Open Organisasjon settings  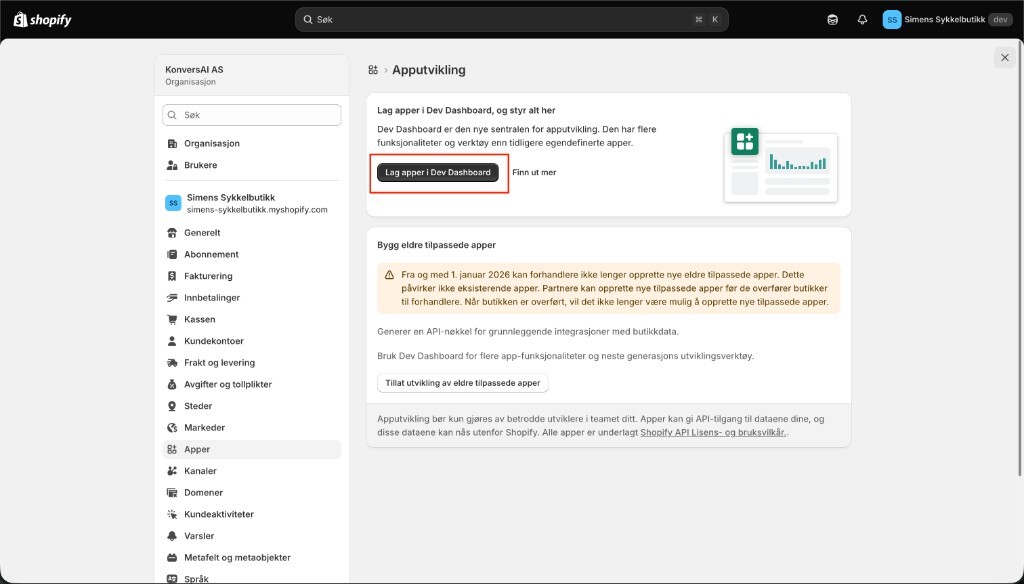(x=251, y=144)
